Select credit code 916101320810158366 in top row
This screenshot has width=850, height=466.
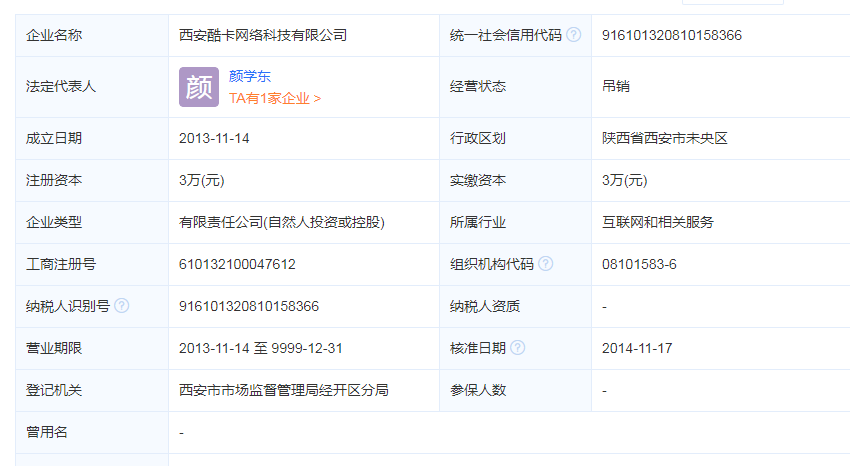(672, 35)
